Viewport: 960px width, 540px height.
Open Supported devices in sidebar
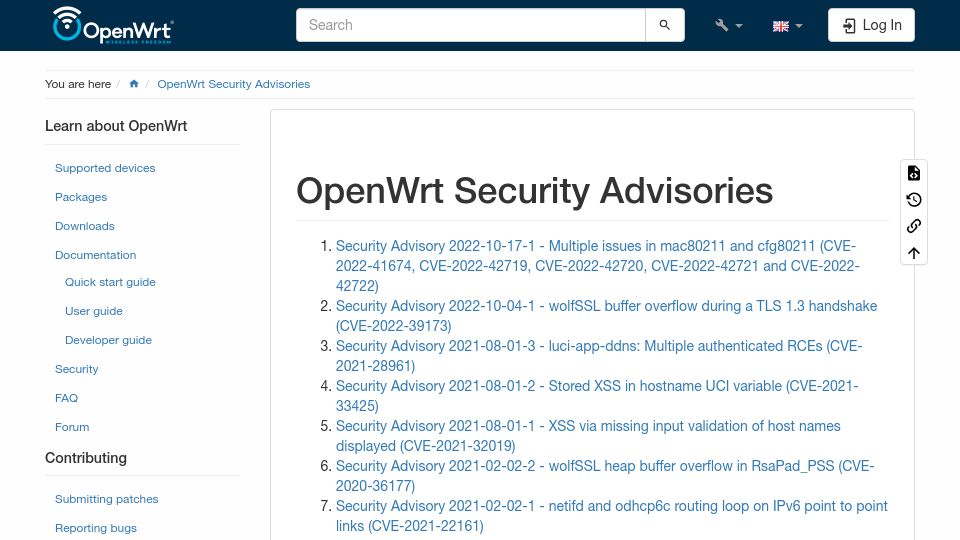click(x=105, y=168)
